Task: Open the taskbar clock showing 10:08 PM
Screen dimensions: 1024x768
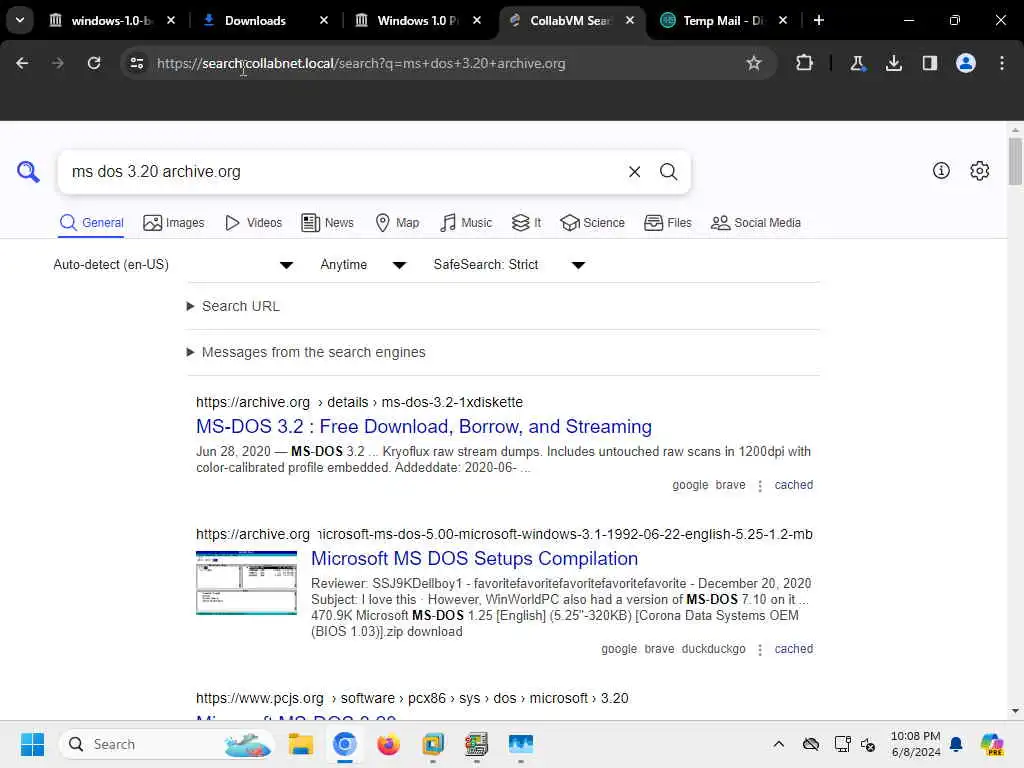Action: coord(916,744)
